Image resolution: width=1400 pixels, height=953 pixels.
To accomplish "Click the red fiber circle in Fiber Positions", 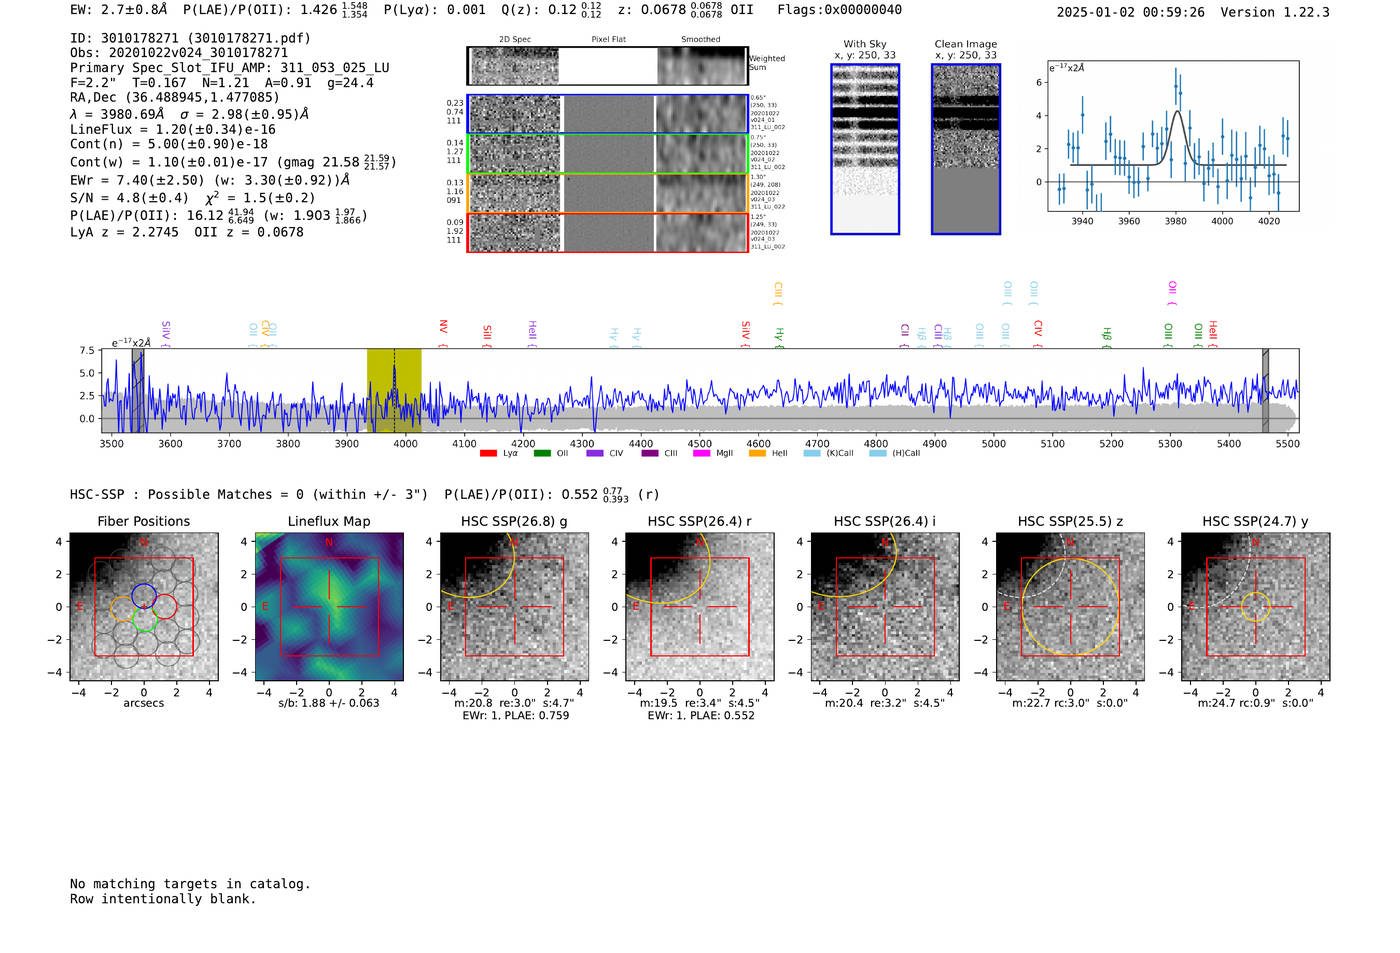I will 165,607.
